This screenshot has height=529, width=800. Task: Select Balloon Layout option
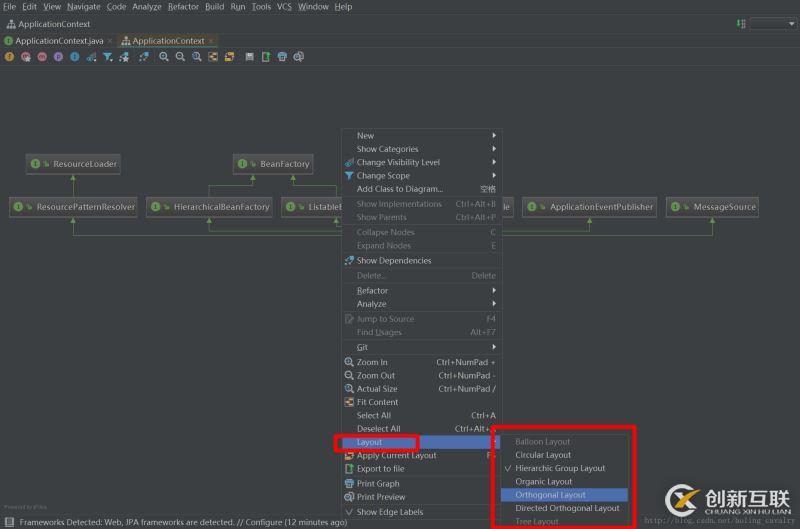click(x=564, y=441)
